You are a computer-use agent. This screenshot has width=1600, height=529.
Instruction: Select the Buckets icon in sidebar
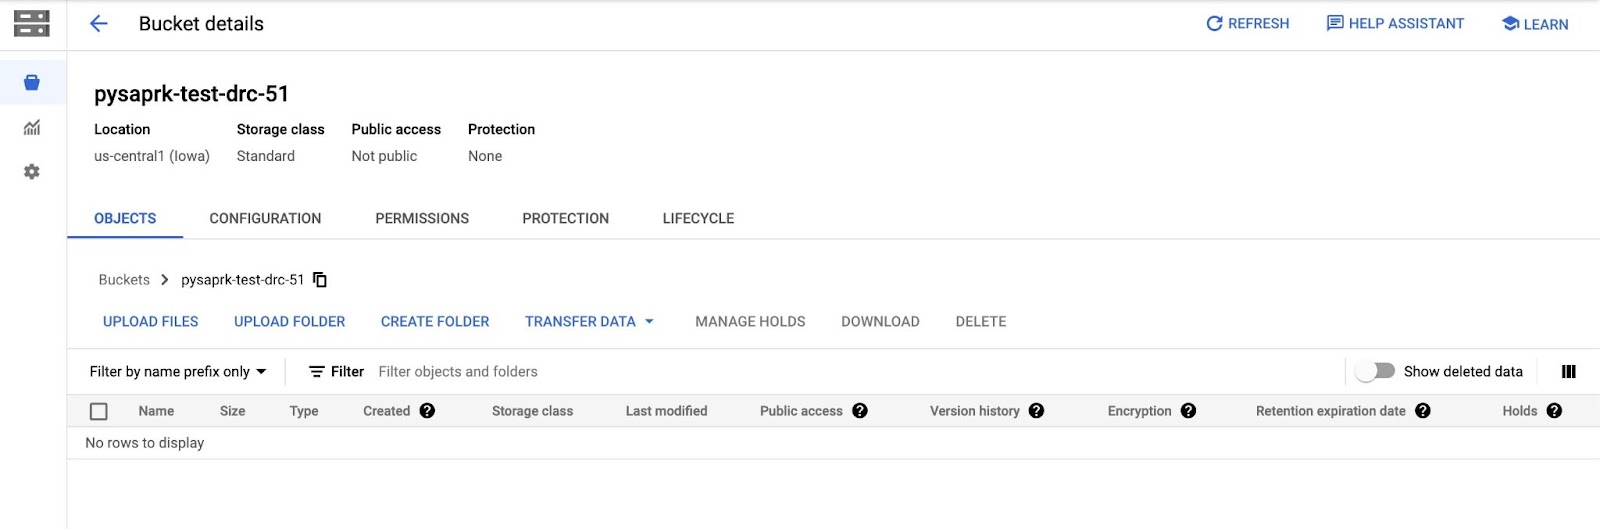32,83
